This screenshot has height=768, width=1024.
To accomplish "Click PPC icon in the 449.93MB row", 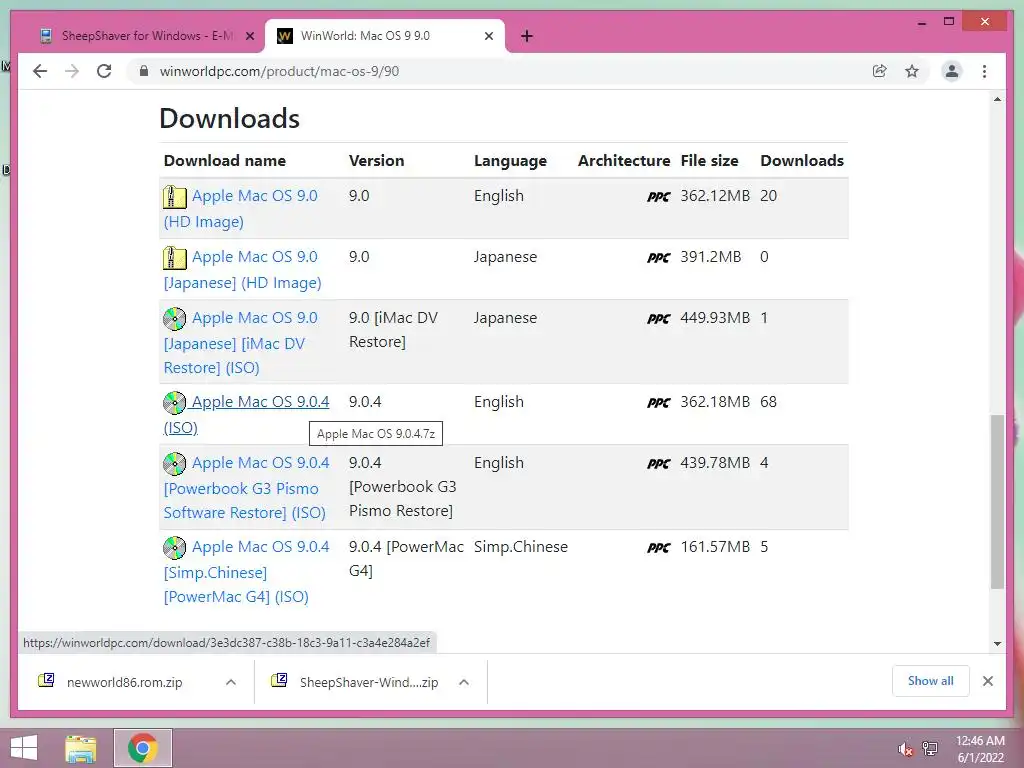I will [x=658, y=319].
